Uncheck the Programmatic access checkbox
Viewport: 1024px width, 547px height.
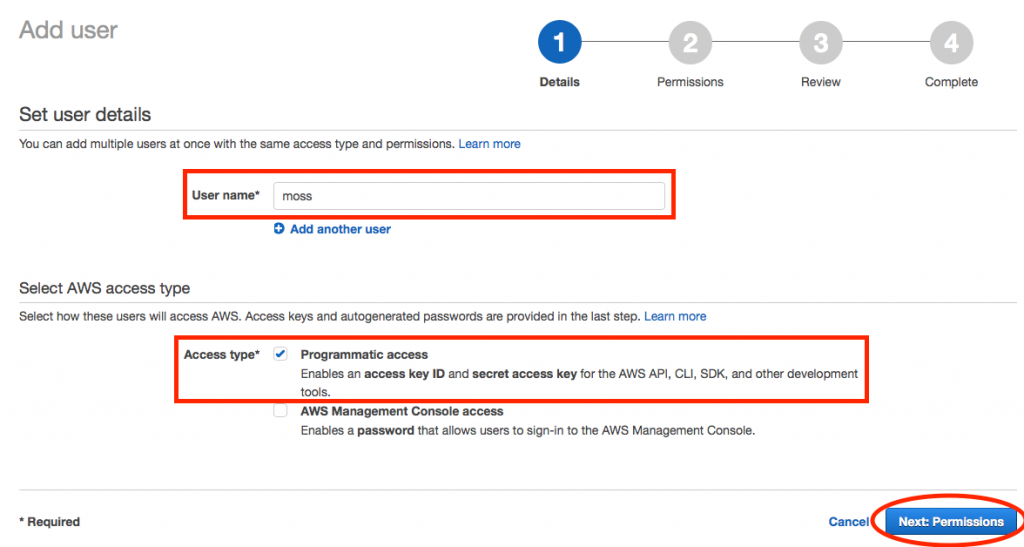point(280,354)
